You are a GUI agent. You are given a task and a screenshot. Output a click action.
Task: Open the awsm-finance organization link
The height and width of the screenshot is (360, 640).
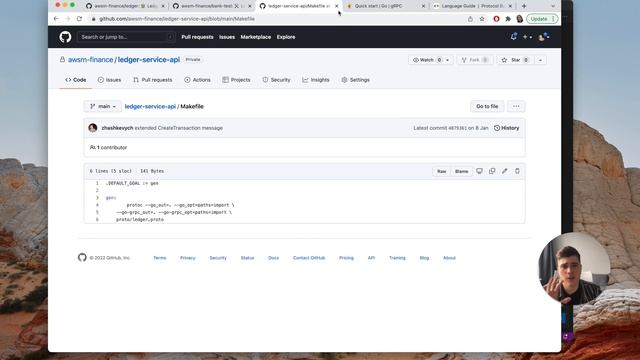(90, 60)
